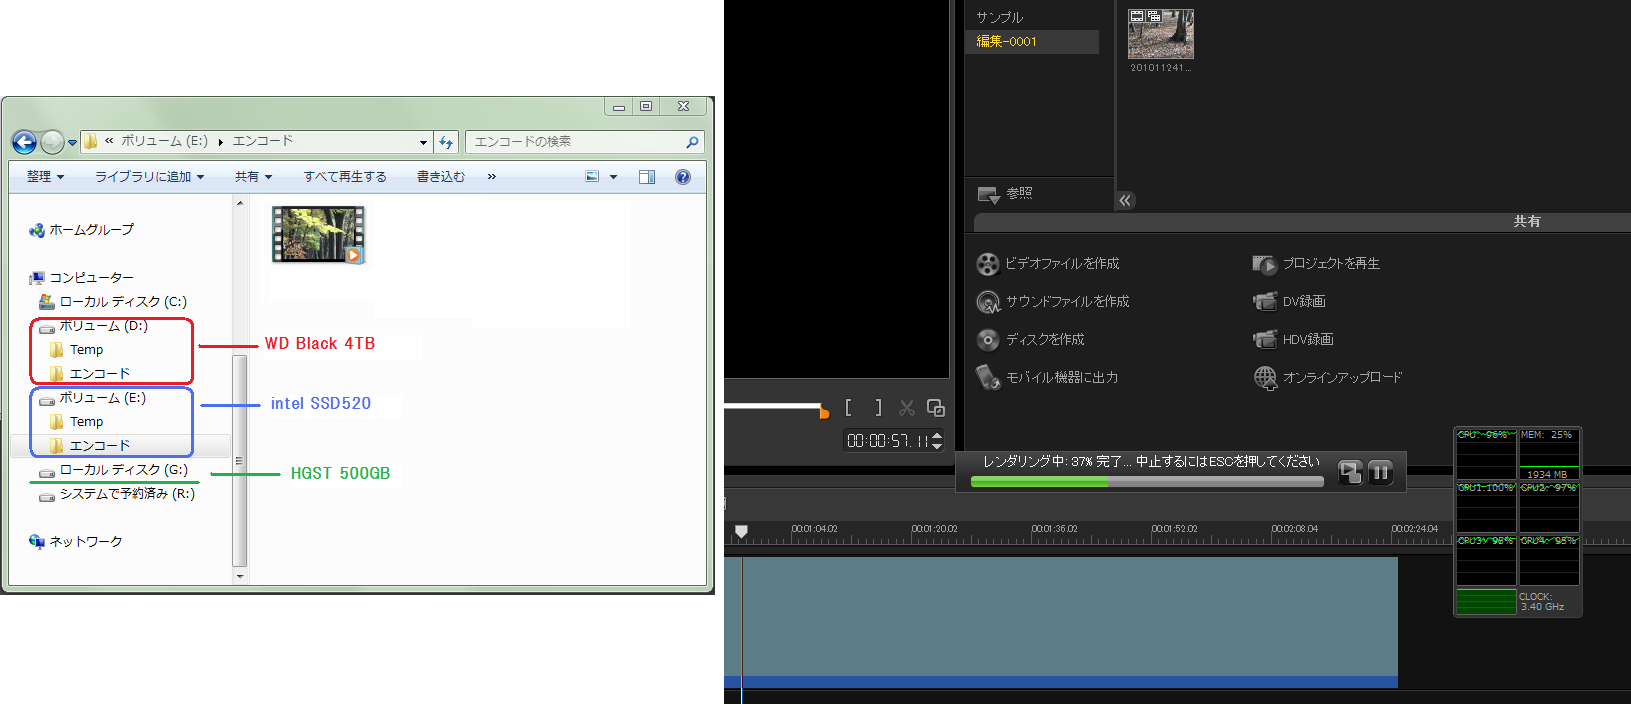The width and height of the screenshot is (1631, 704).
Task: Click the DV recording (DV録画) camera icon
Action: pyautogui.click(x=1265, y=302)
